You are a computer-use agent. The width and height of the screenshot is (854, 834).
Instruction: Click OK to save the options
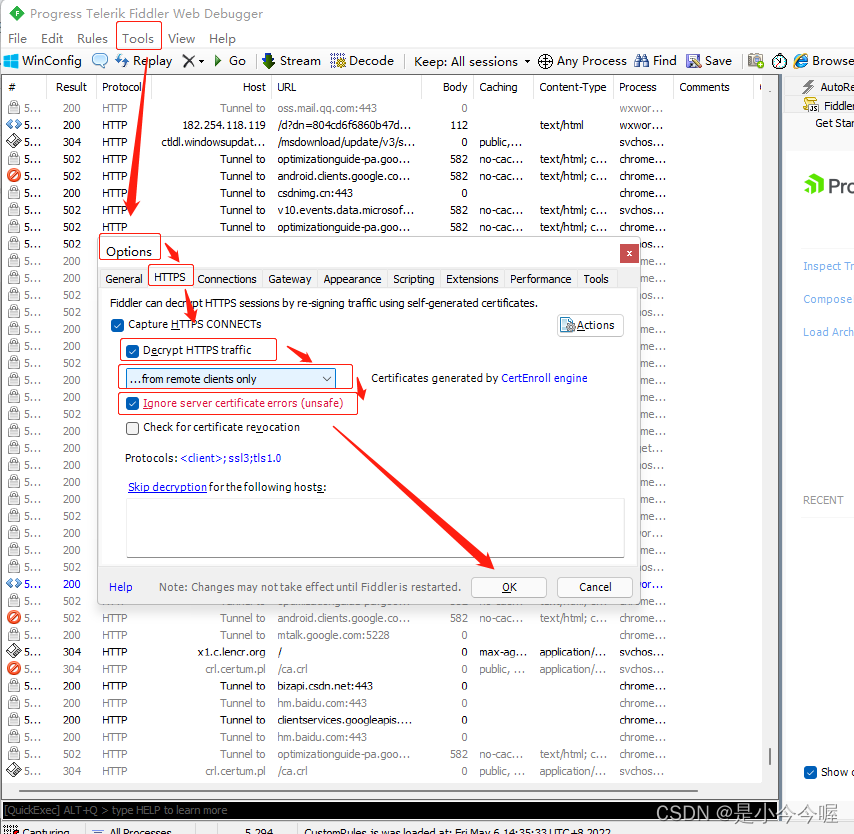509,587
